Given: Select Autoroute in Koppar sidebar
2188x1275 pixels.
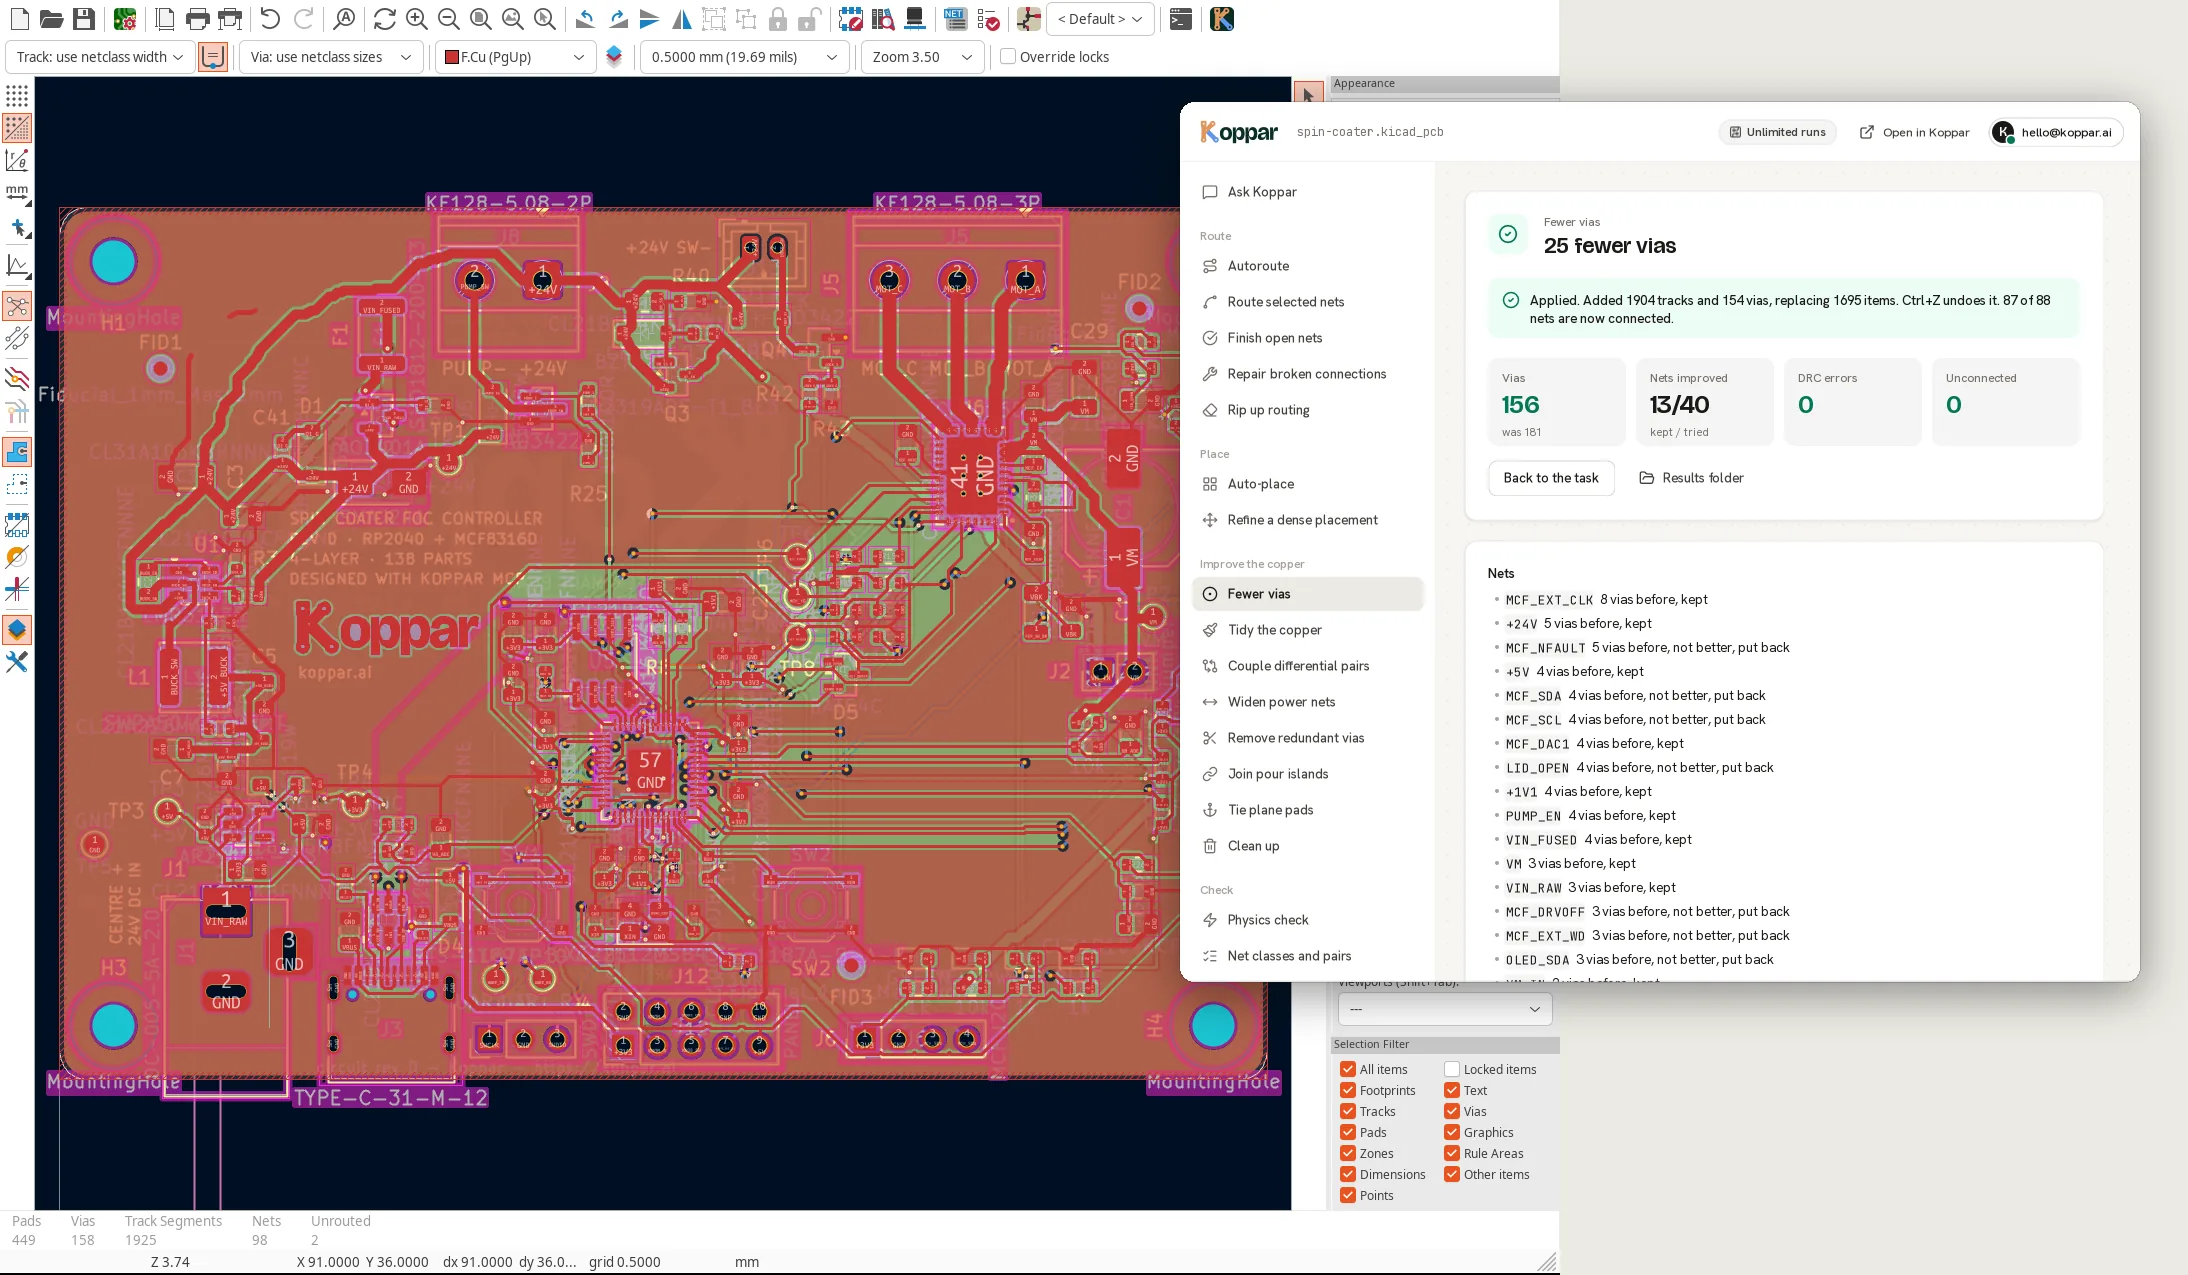Looking at the screenshot, I should (x=1307, y=266).
